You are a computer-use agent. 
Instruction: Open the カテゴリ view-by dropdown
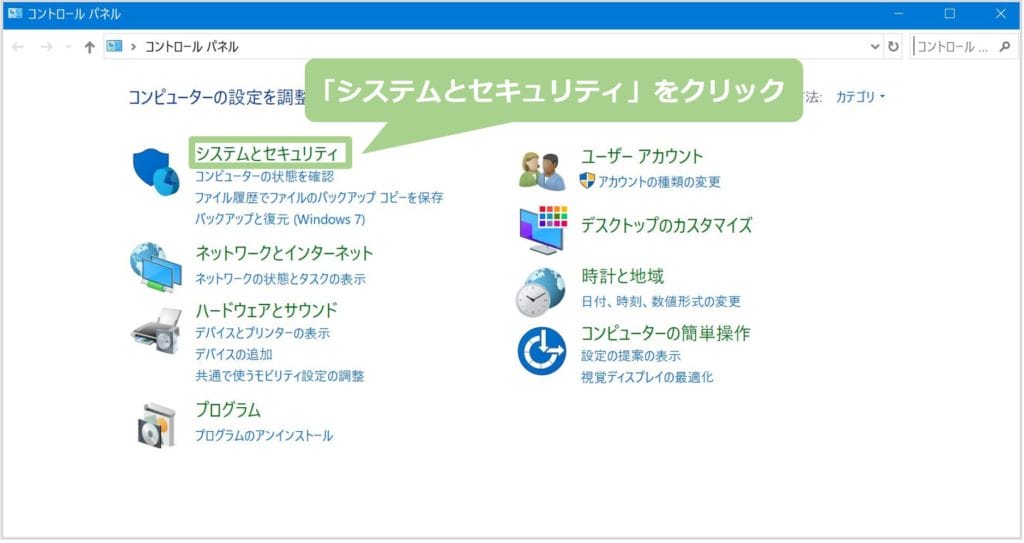(860, 97)
